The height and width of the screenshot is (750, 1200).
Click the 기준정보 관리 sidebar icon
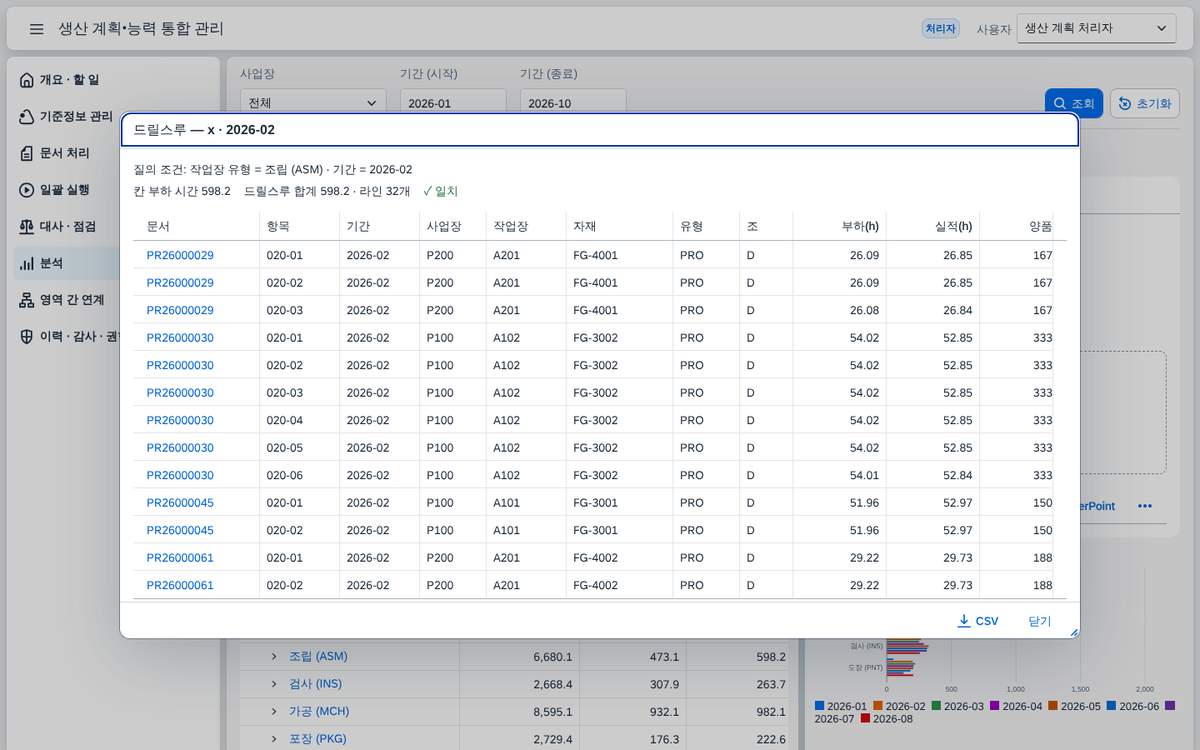click(x=27, y=117)
